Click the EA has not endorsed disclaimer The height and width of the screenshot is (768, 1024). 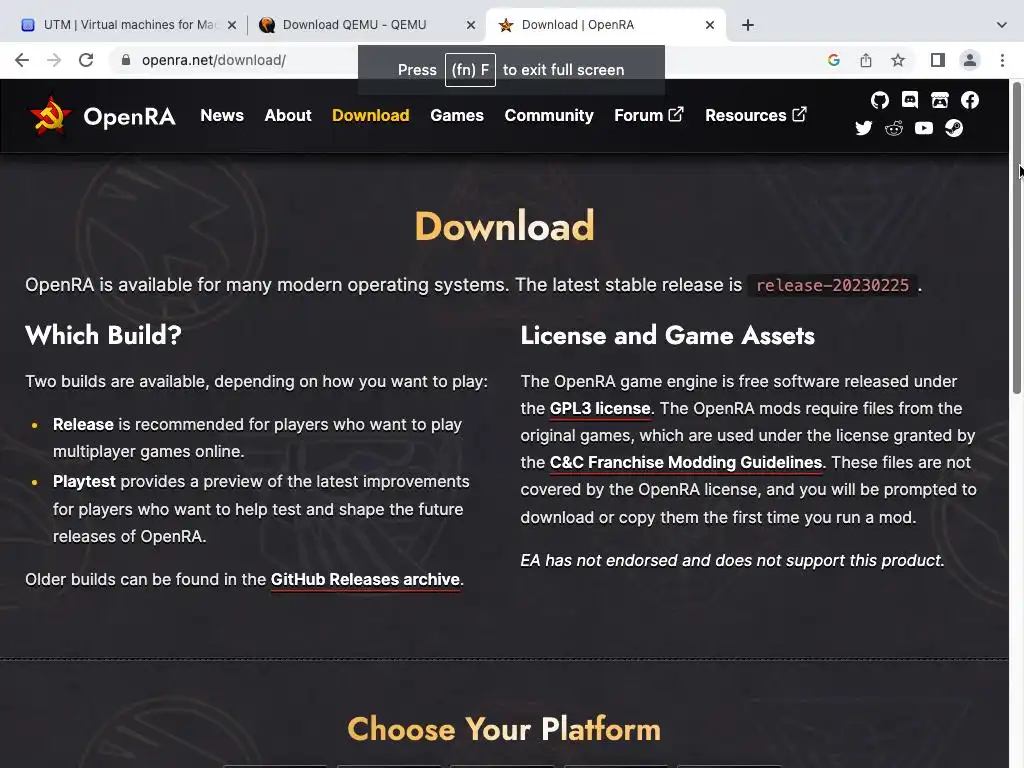(732, 560)
